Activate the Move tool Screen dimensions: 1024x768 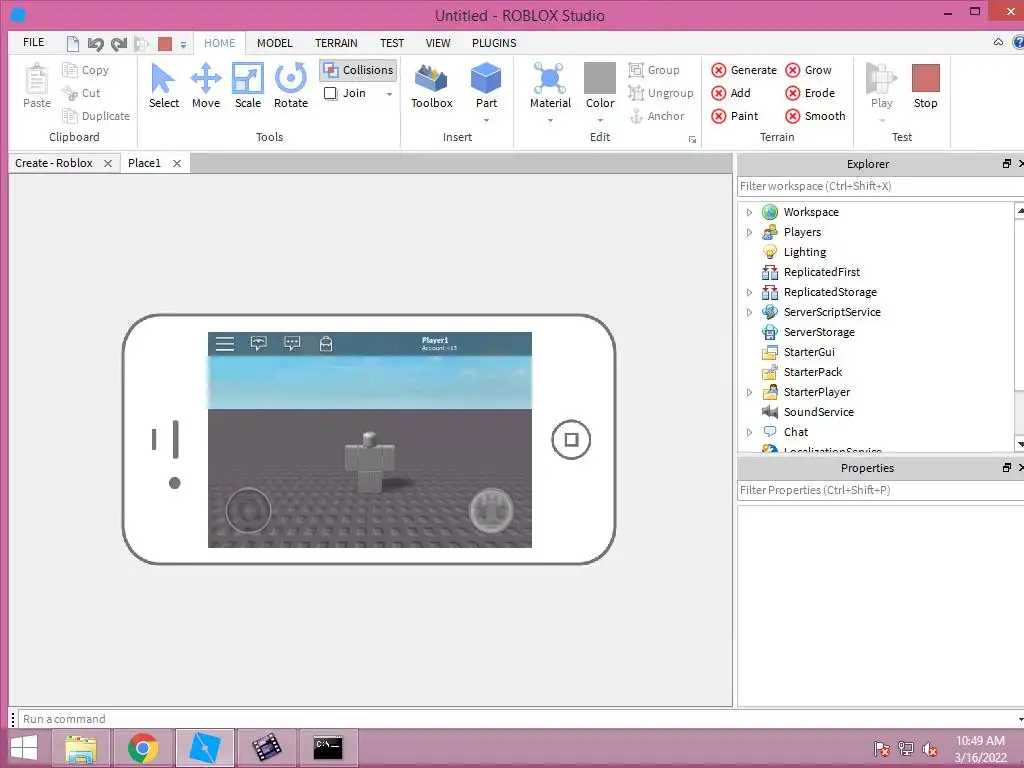pos(206,86)
